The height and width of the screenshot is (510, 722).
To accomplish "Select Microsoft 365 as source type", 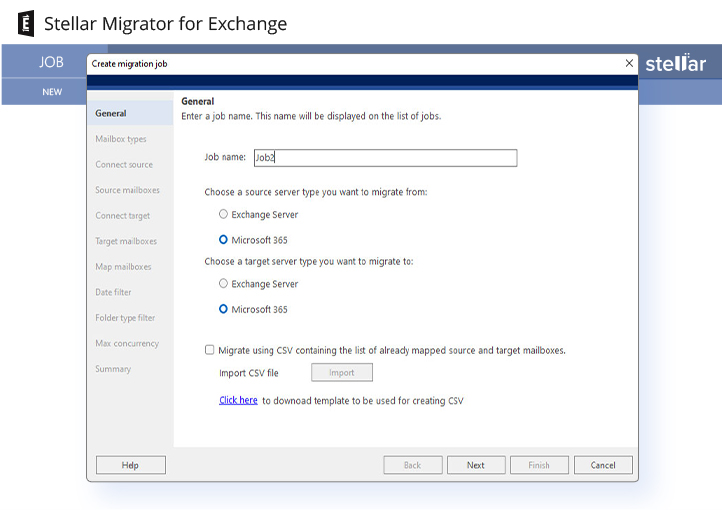I will 224,240.
